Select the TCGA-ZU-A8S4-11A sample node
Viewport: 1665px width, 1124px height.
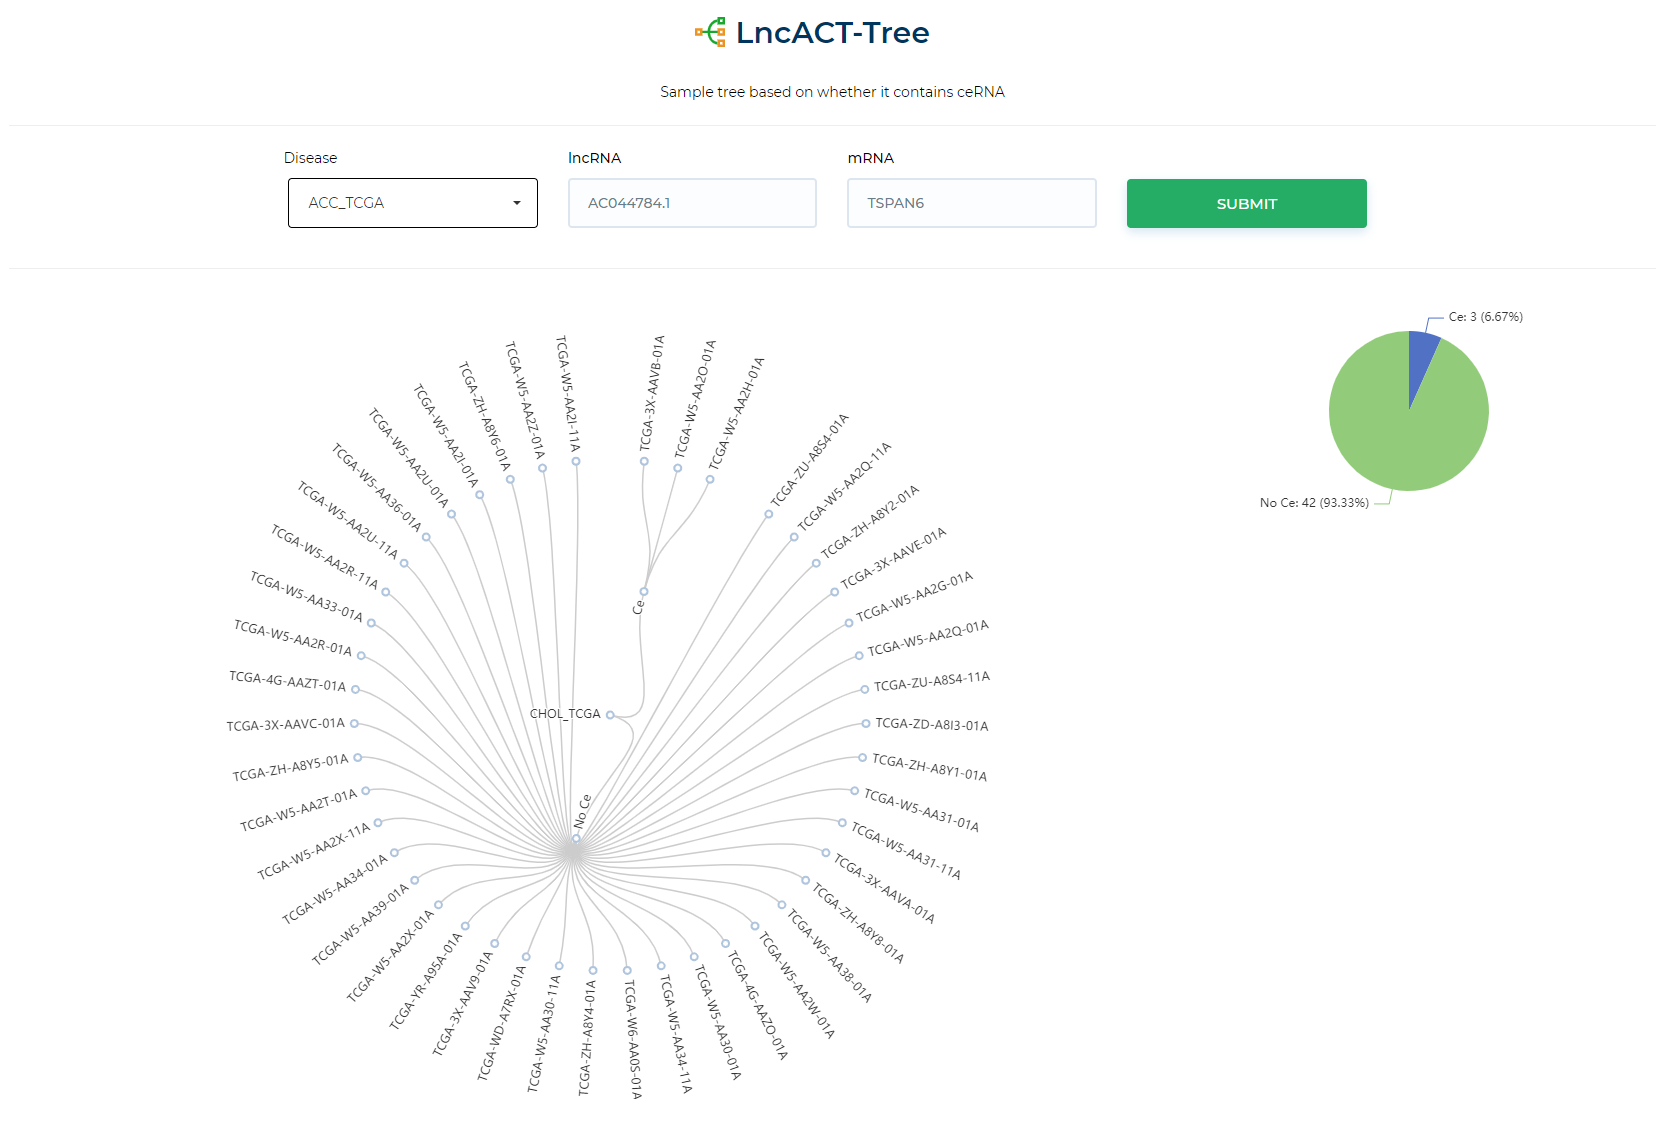[x=865, y=689]
